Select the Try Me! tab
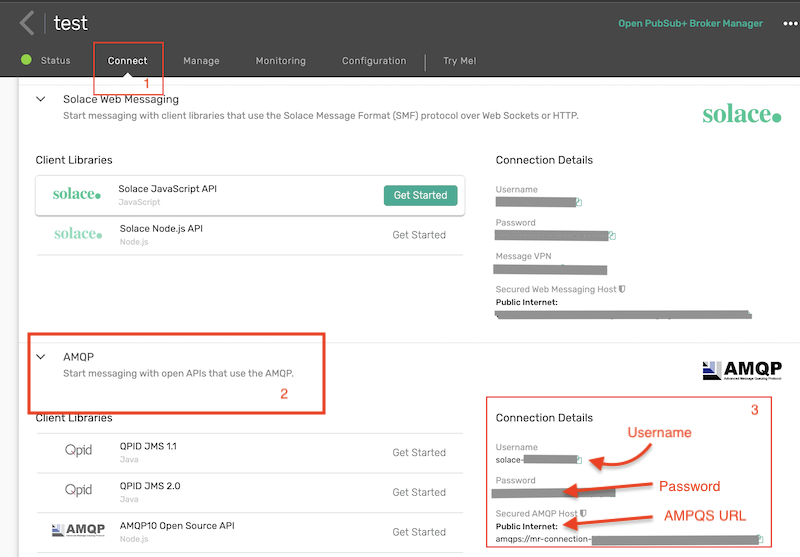This screenshot has width=800, height=557. pyautogui.click(x=460, y=61)
